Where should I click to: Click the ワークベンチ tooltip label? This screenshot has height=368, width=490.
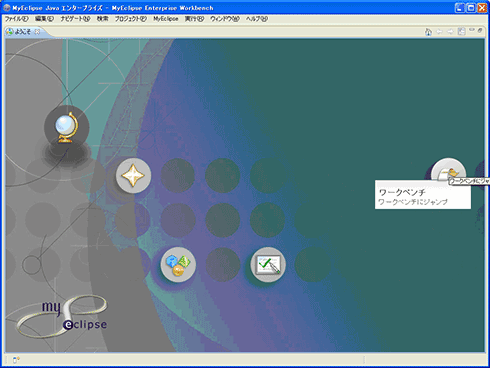[402, 192]
